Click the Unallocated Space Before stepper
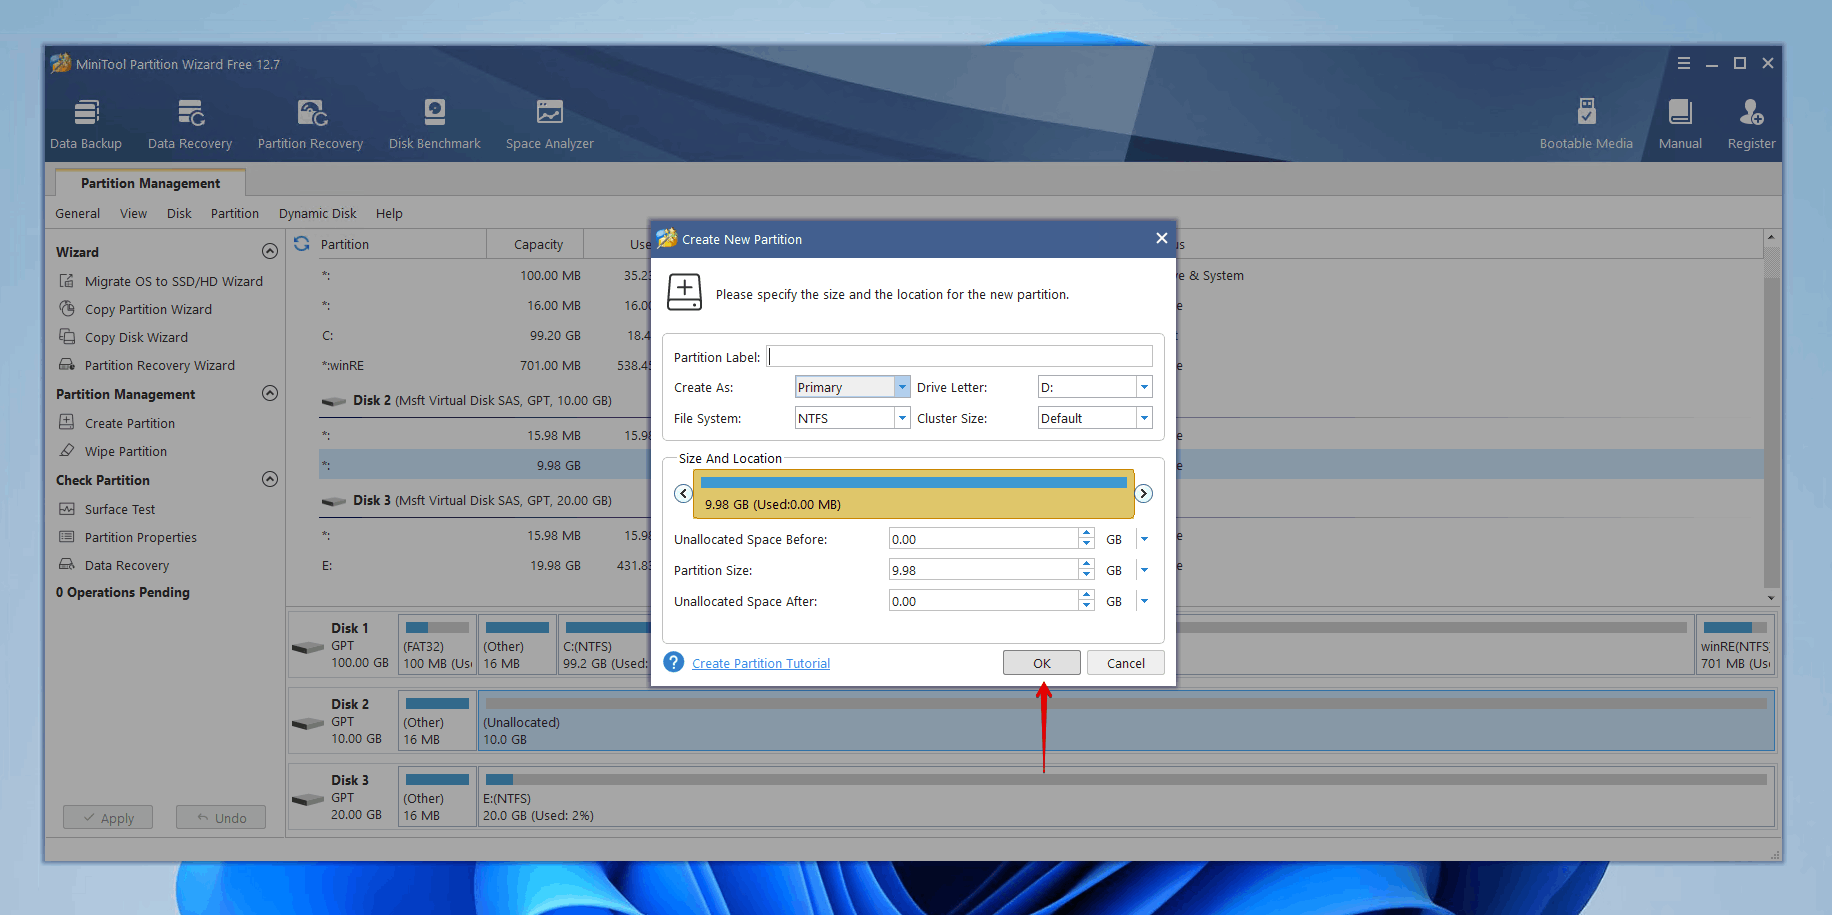 (1087, 539)
